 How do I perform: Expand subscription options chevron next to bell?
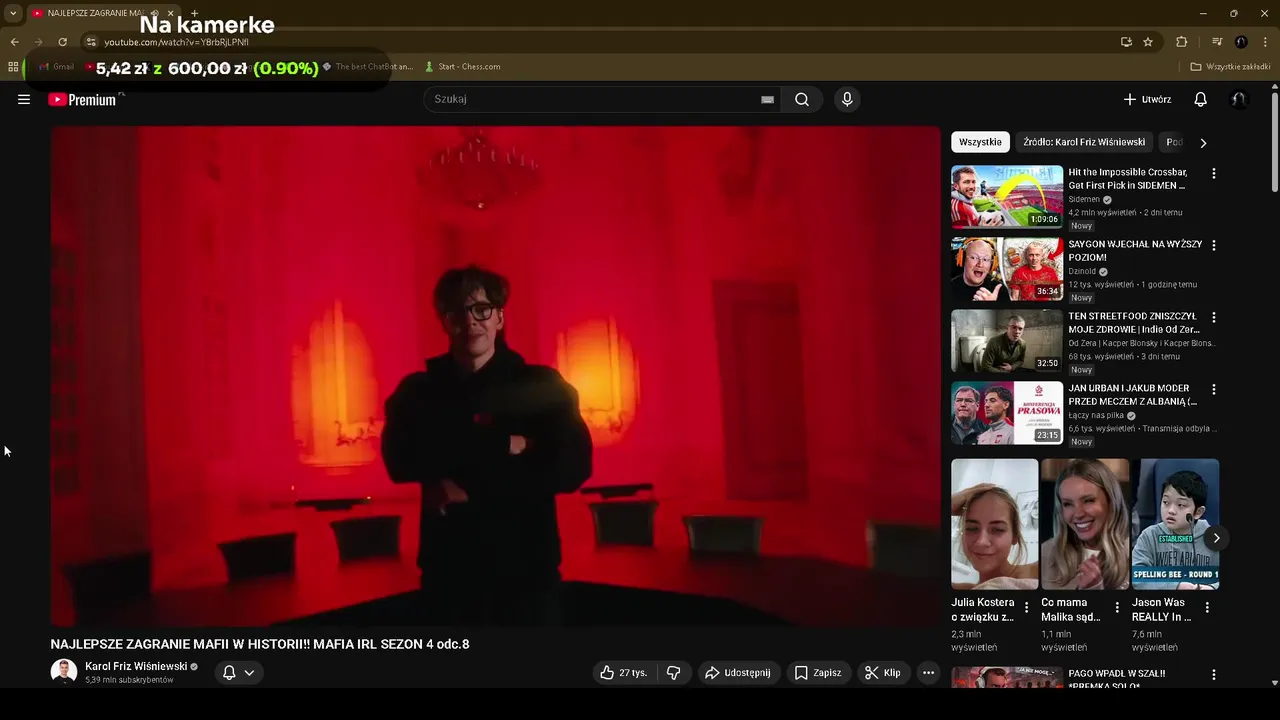(x=249, y=673)
